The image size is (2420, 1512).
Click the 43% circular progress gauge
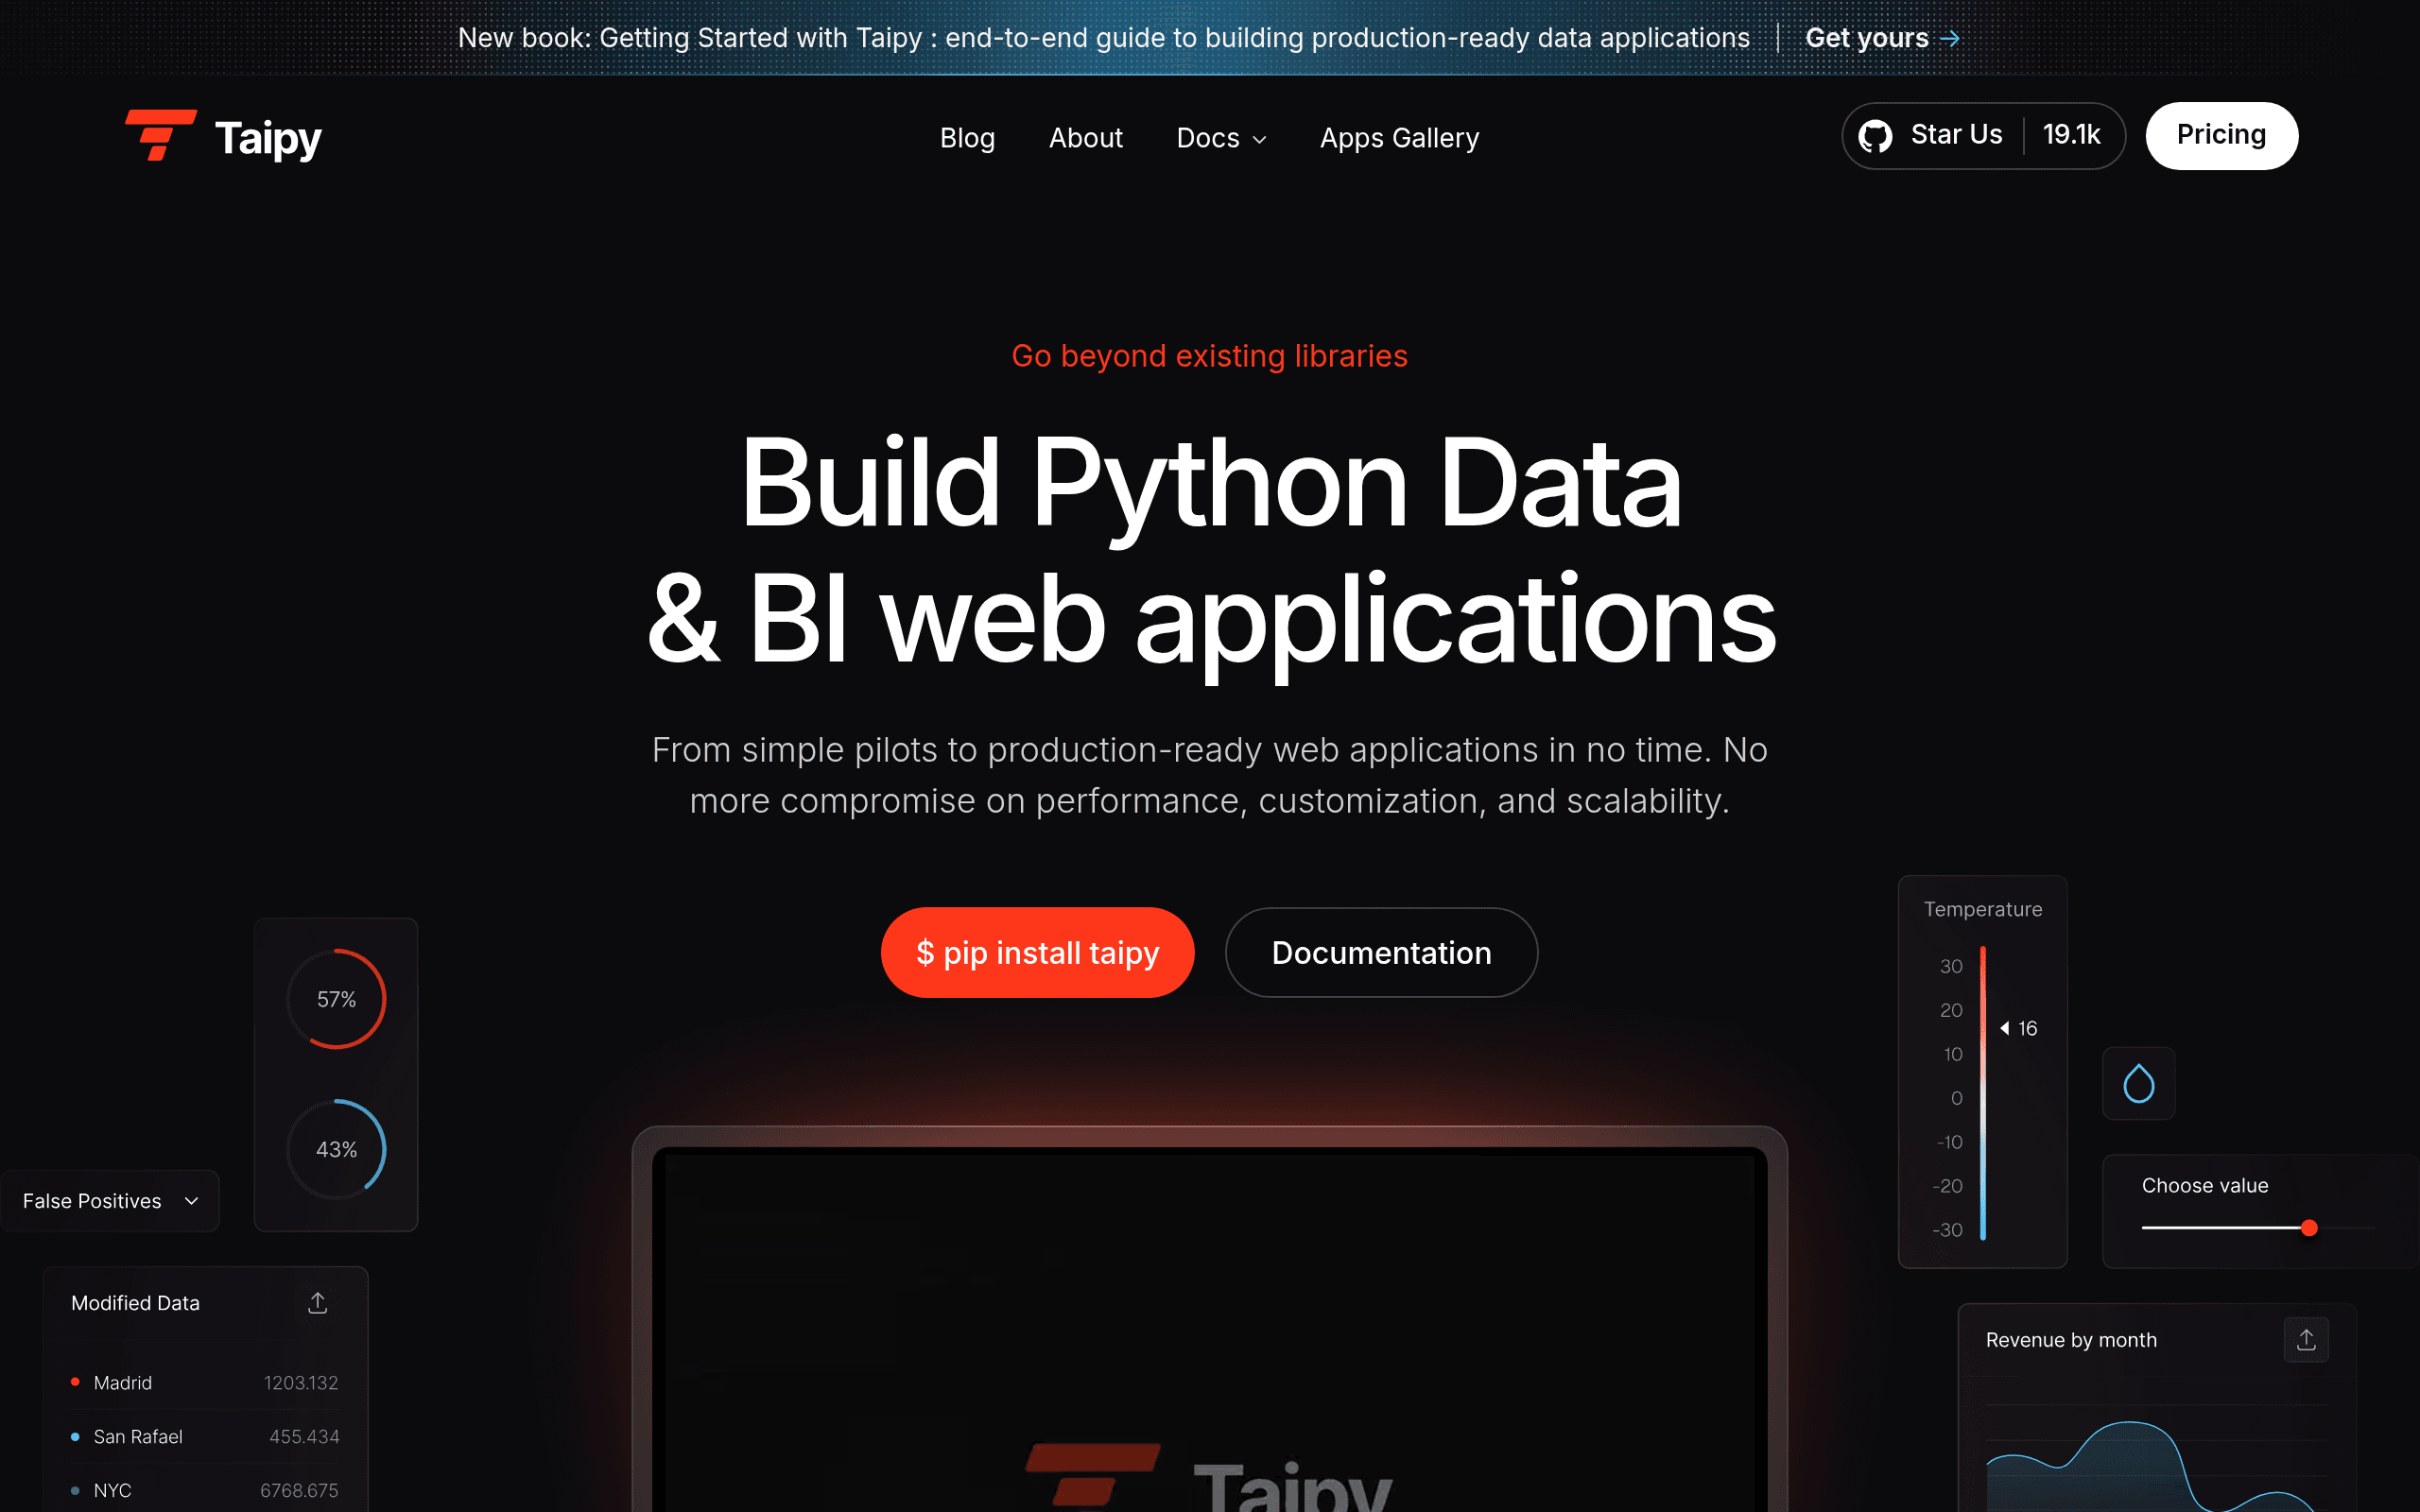coord(336,1150)
